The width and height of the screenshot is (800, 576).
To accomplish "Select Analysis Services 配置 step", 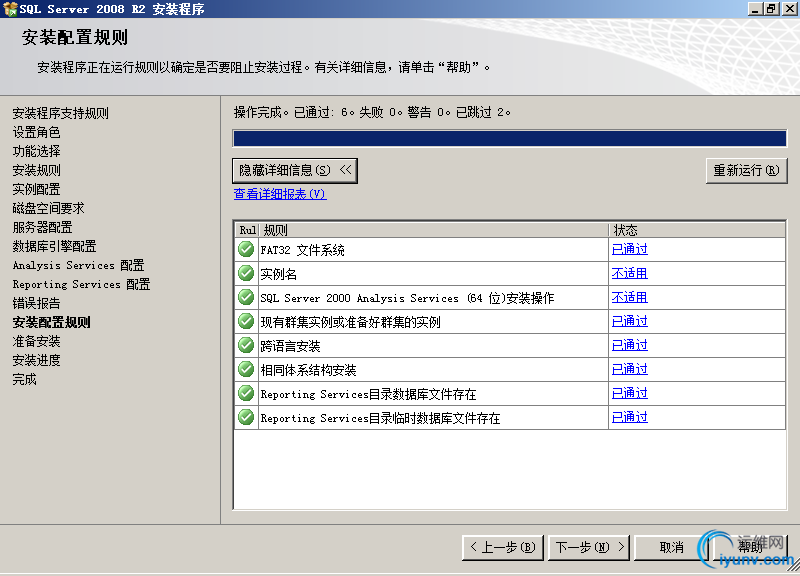I will (x=78, y=265).
